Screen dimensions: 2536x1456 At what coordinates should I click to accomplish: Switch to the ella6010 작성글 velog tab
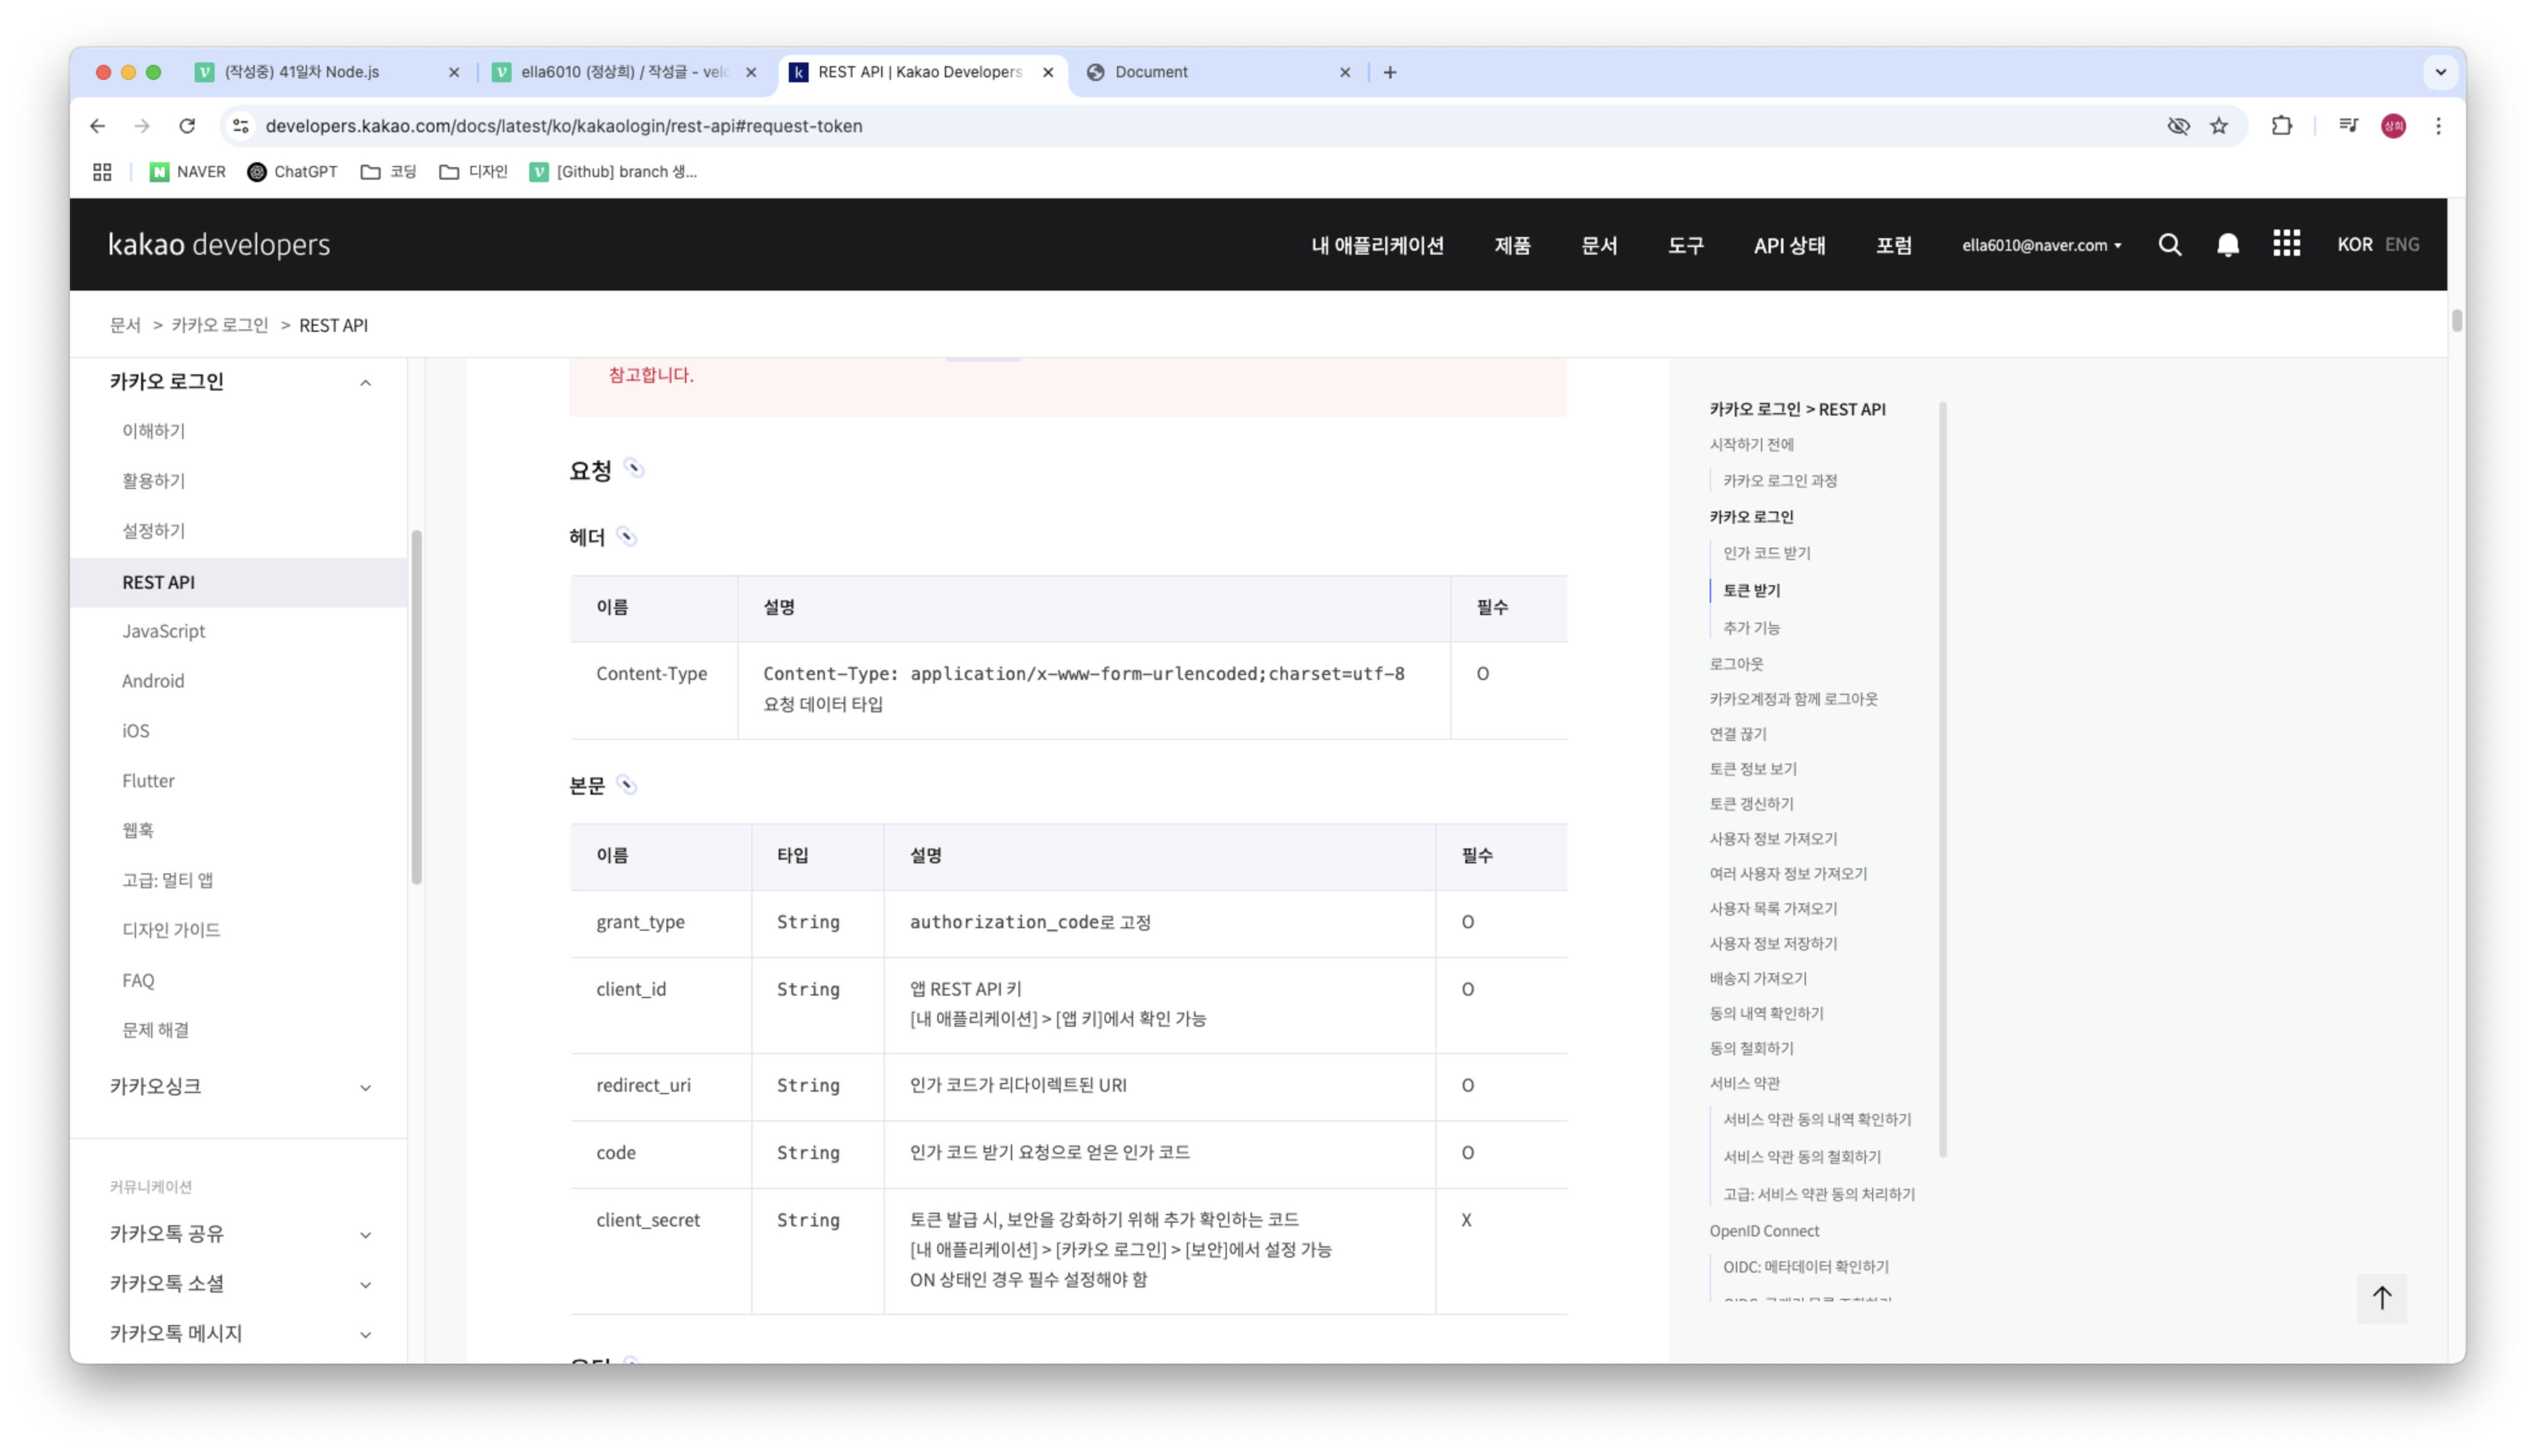click(624, 72)
